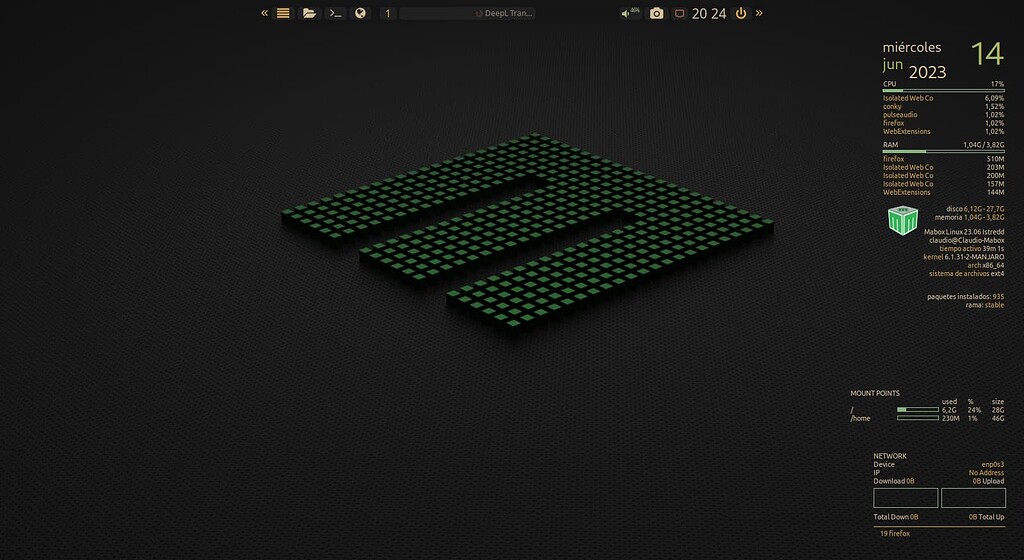Click the CPU usage bar
Screen dimensions: 1024x560
tap(943, 91)
